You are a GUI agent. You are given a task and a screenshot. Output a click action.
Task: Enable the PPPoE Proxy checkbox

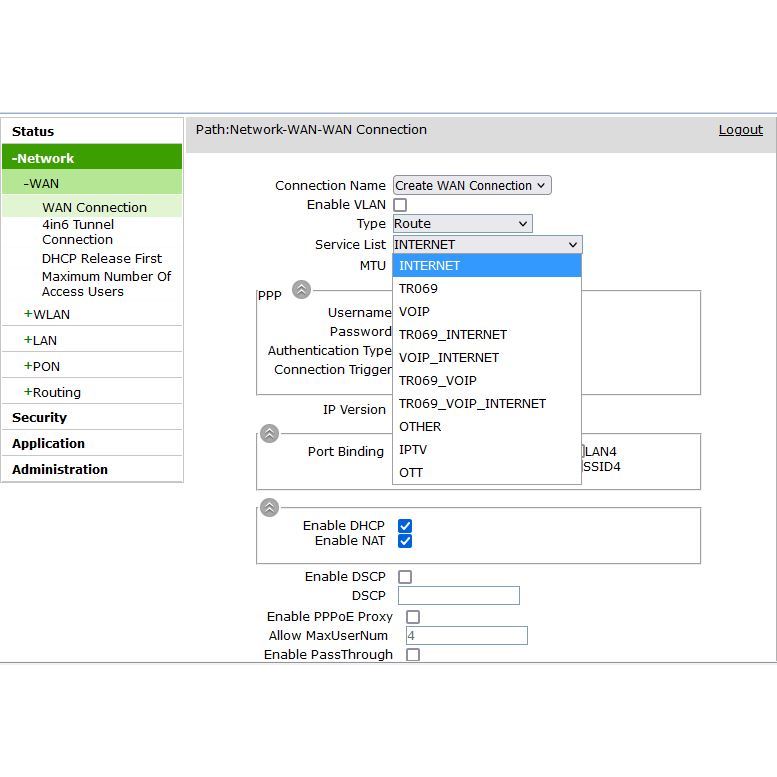[x=413, y=617]
